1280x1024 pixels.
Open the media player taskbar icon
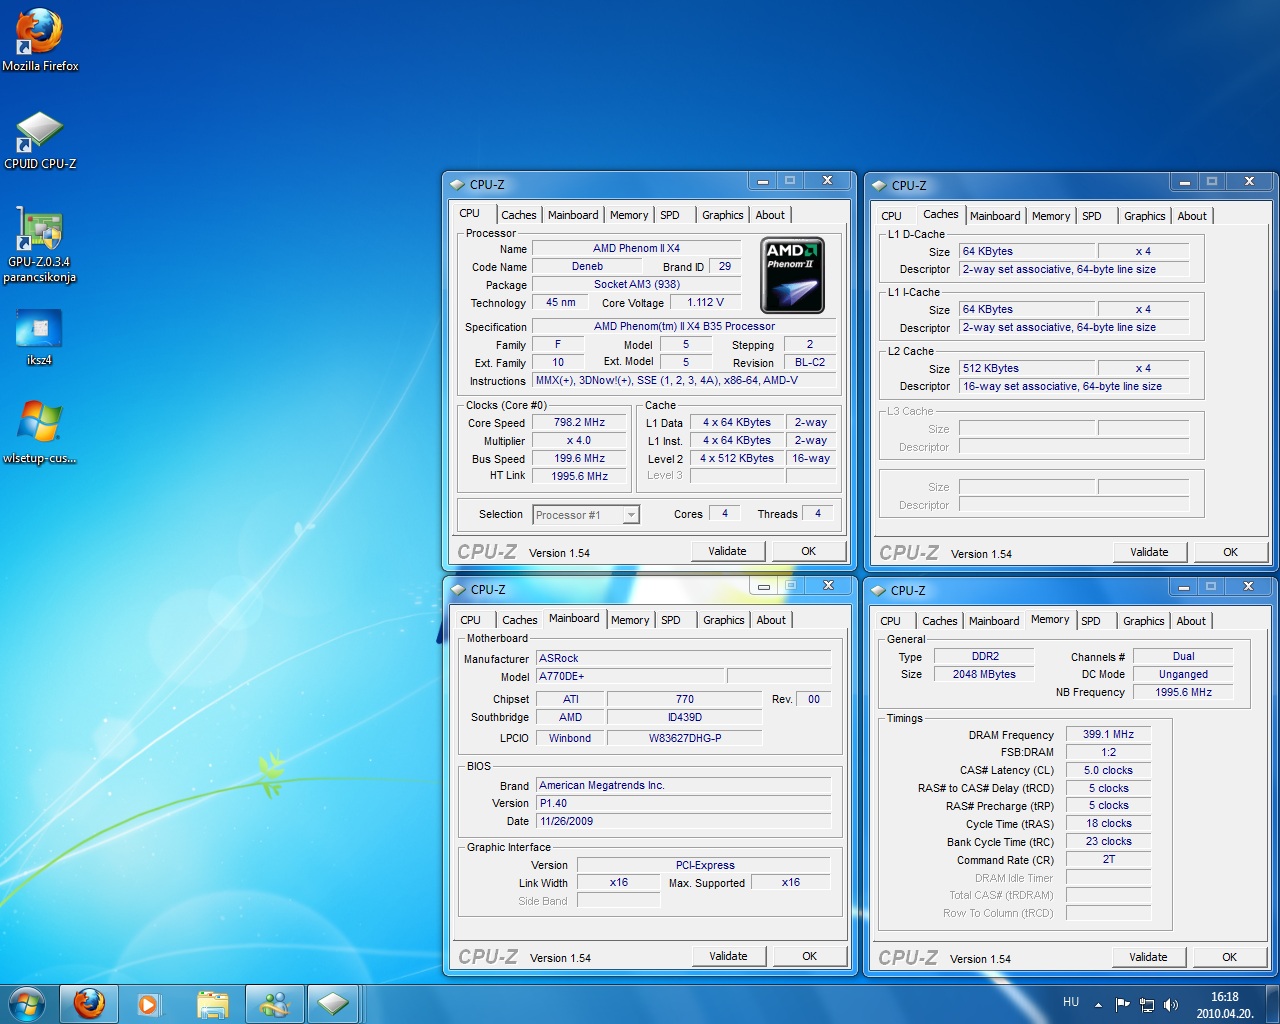[149, 1004]
